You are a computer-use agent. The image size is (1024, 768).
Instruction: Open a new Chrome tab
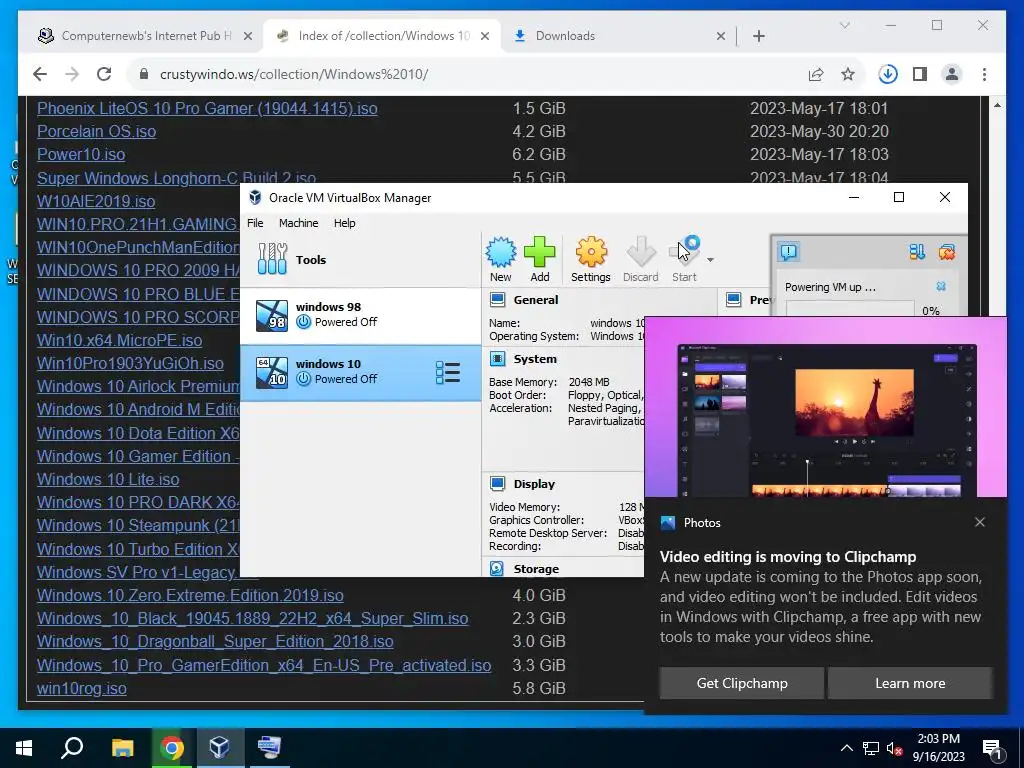(759, 36)
